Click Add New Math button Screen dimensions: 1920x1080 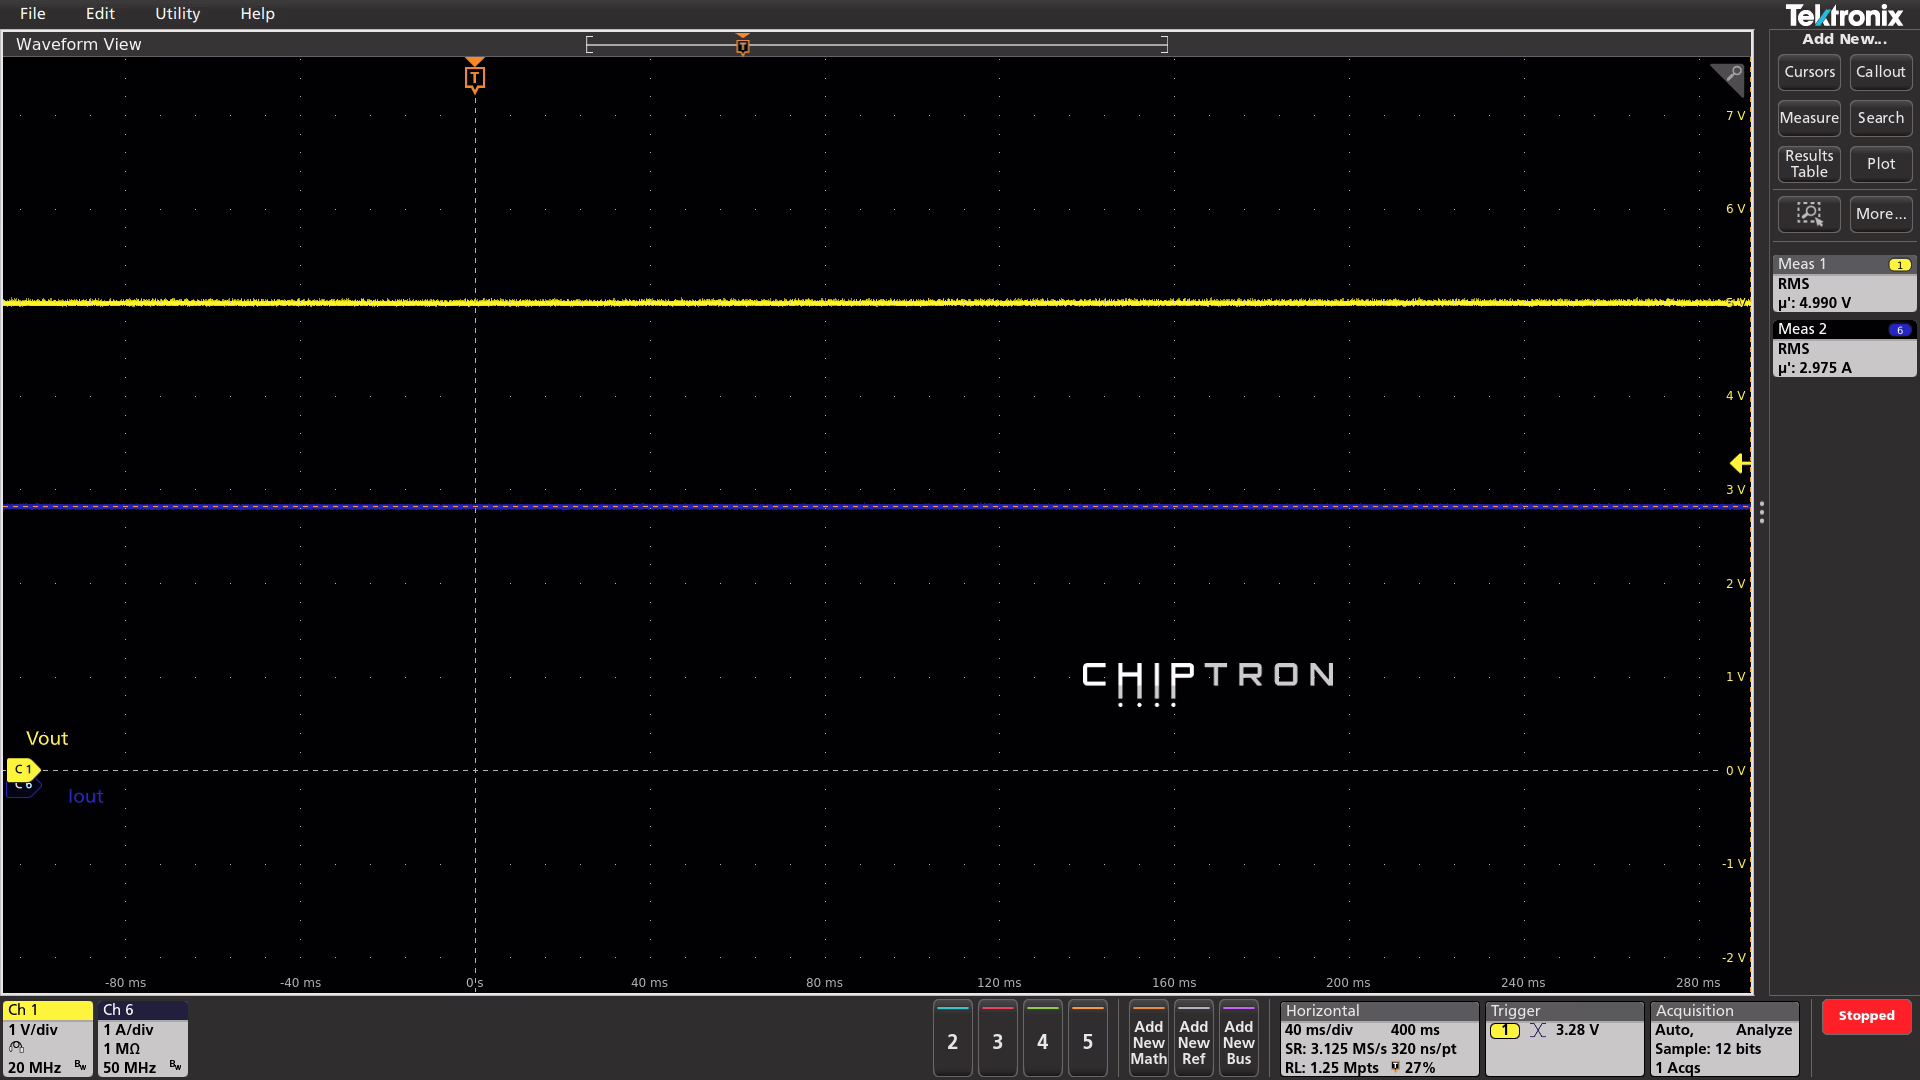[1148, 1041]
